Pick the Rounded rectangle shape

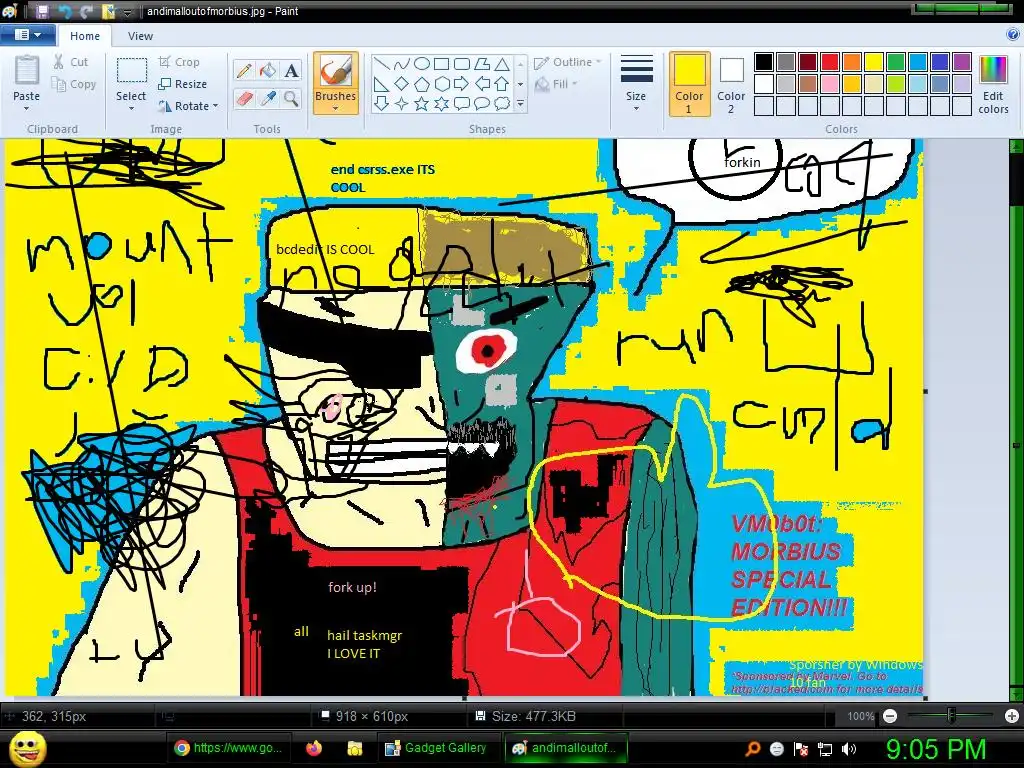pyautogui.click(x=462, y=64)
